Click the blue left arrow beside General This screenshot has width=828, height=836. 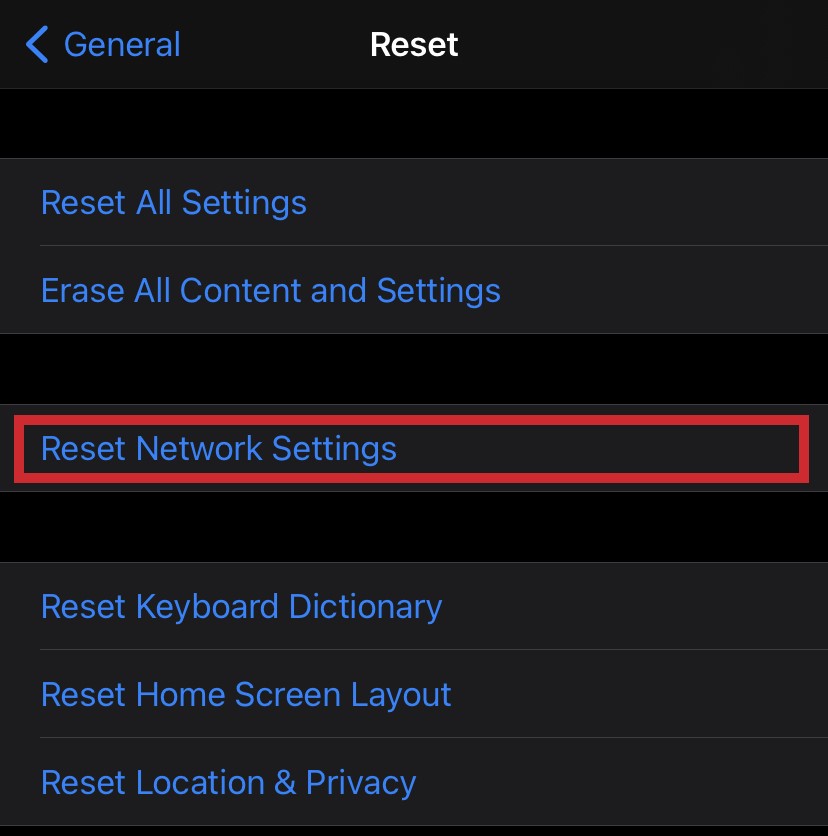click(x=37, y=45)
